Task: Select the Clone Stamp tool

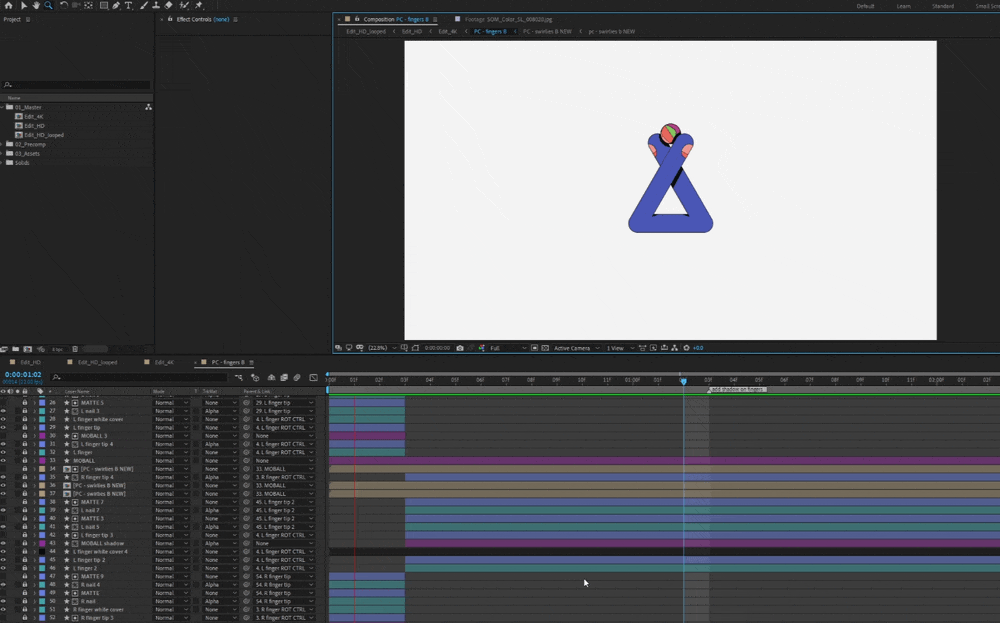Action: pos(156,5)
